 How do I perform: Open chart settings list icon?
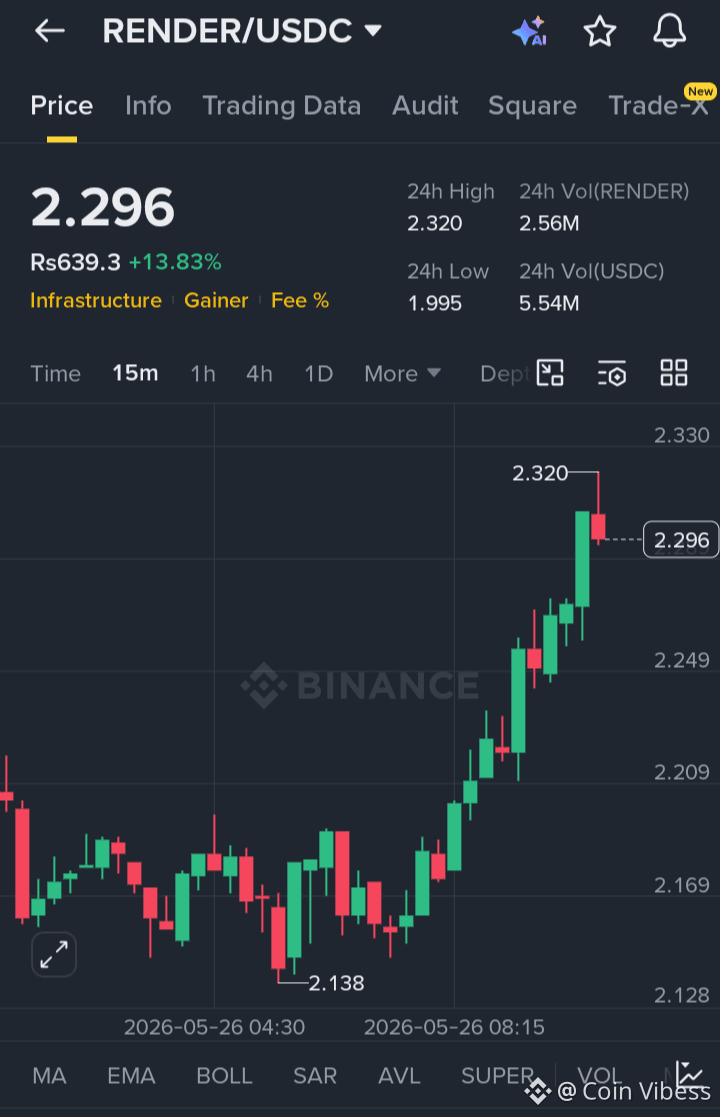click(x=612, y=373)
